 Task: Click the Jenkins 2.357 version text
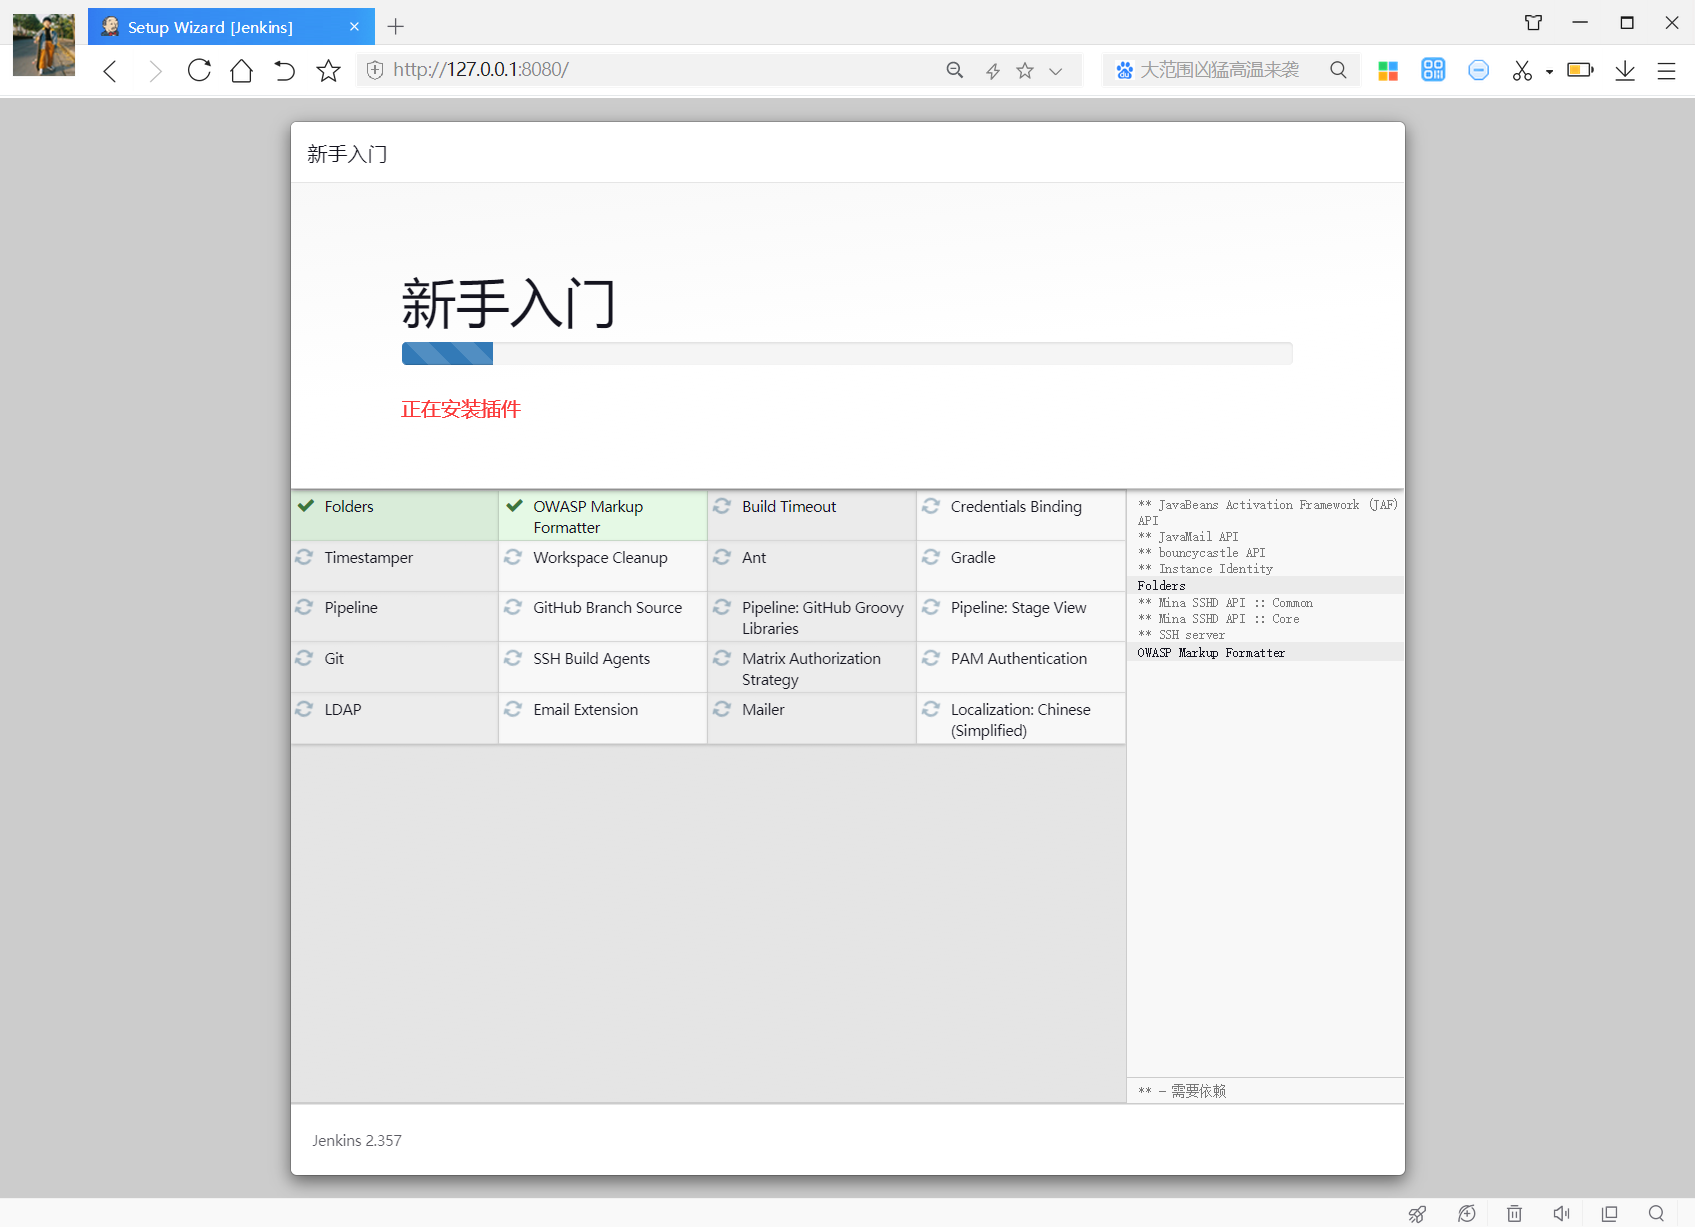[357, 1140]
